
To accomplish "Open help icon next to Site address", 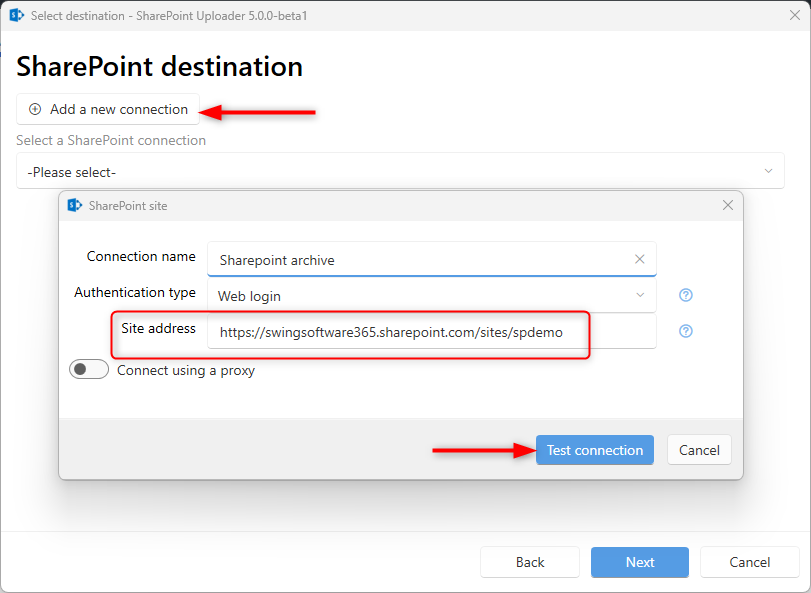I will coord(686,331).
